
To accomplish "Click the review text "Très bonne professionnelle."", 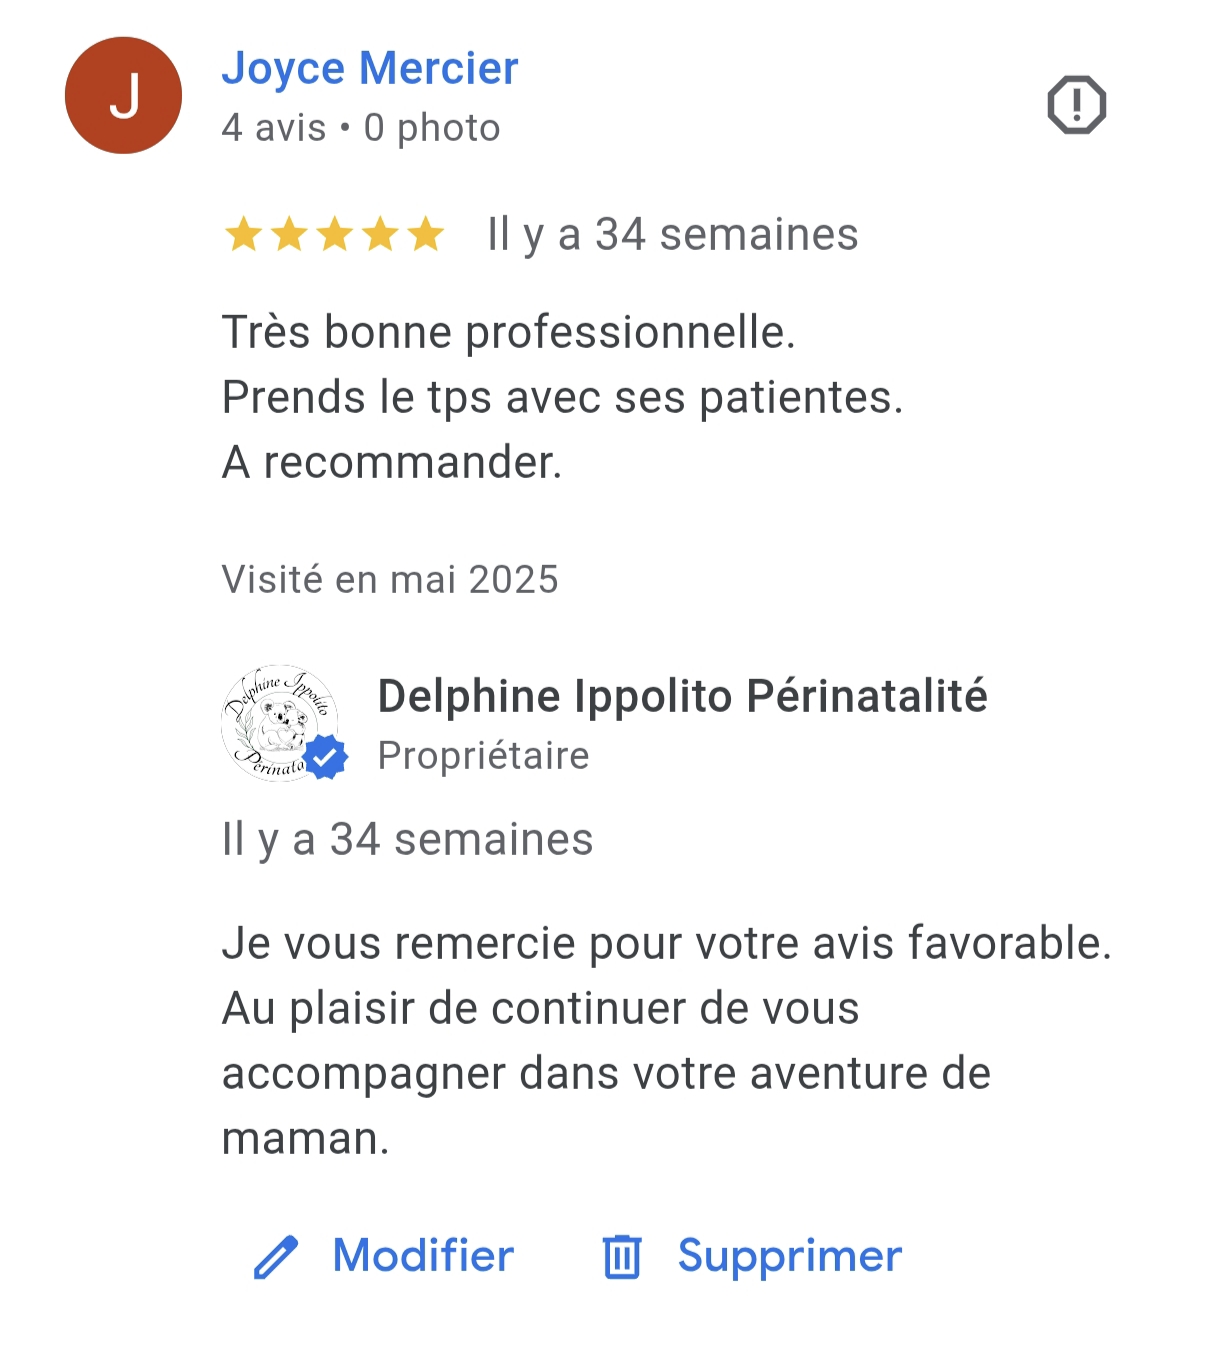I will tap(508, 332).
